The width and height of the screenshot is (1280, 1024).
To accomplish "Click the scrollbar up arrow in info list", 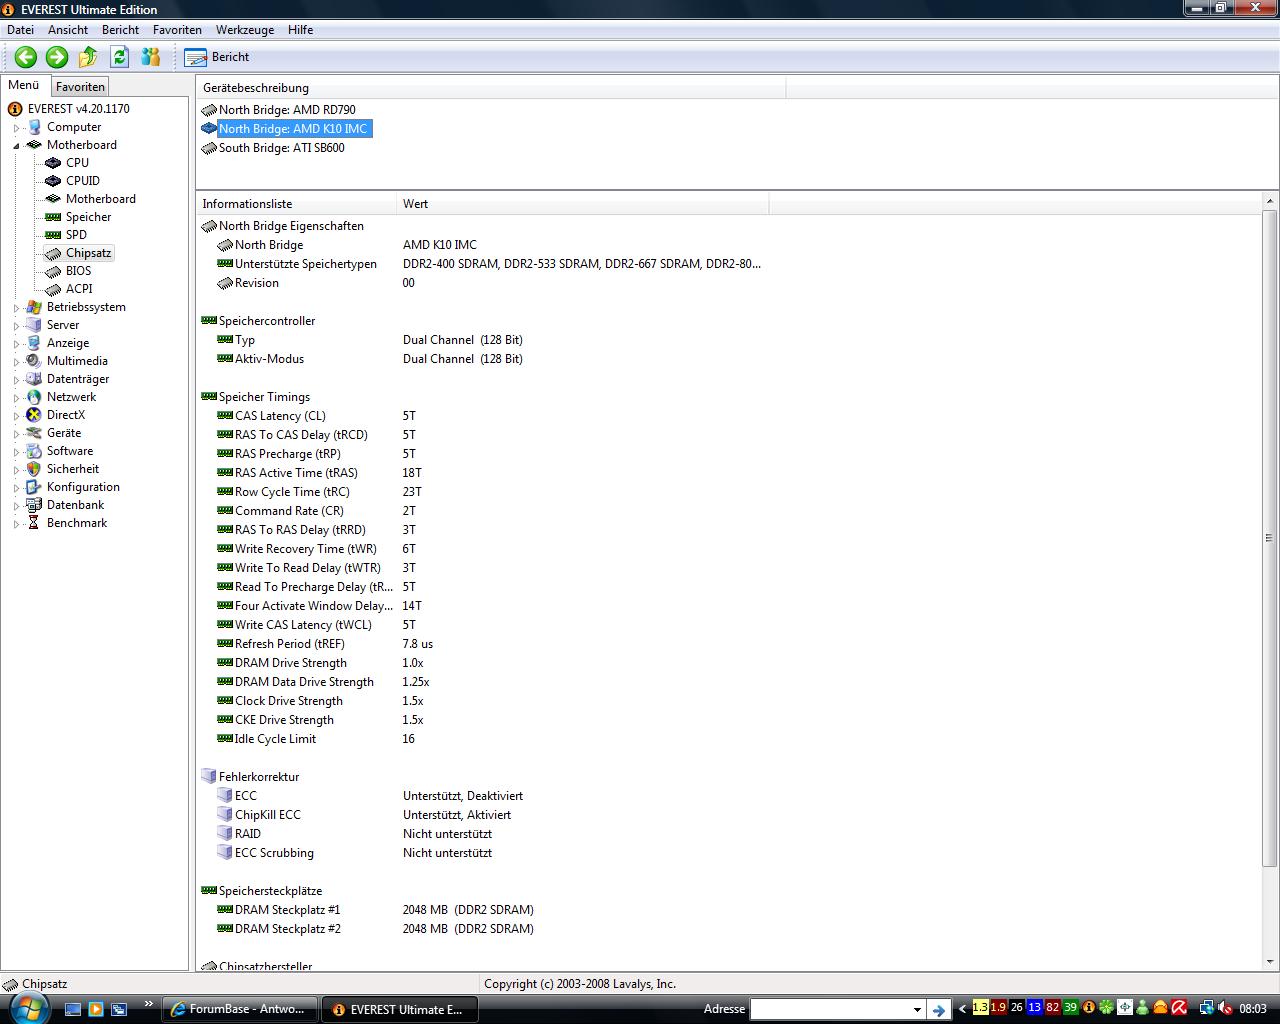I will click(1269, 202).
